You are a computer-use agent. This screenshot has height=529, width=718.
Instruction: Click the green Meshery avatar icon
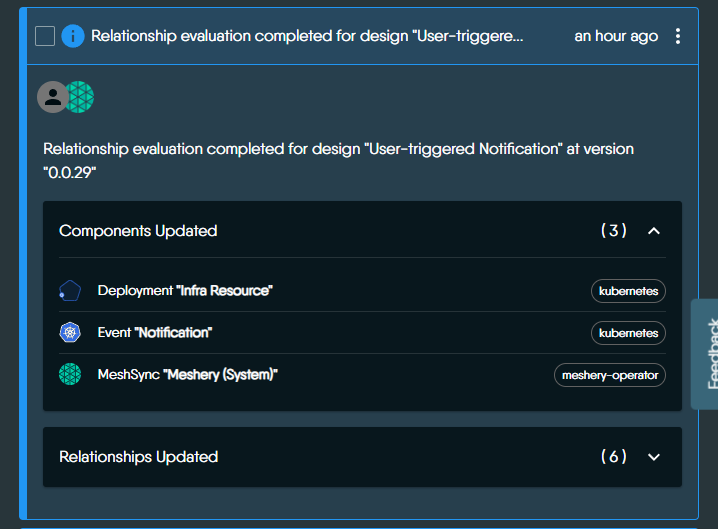(x=79, y=97)
